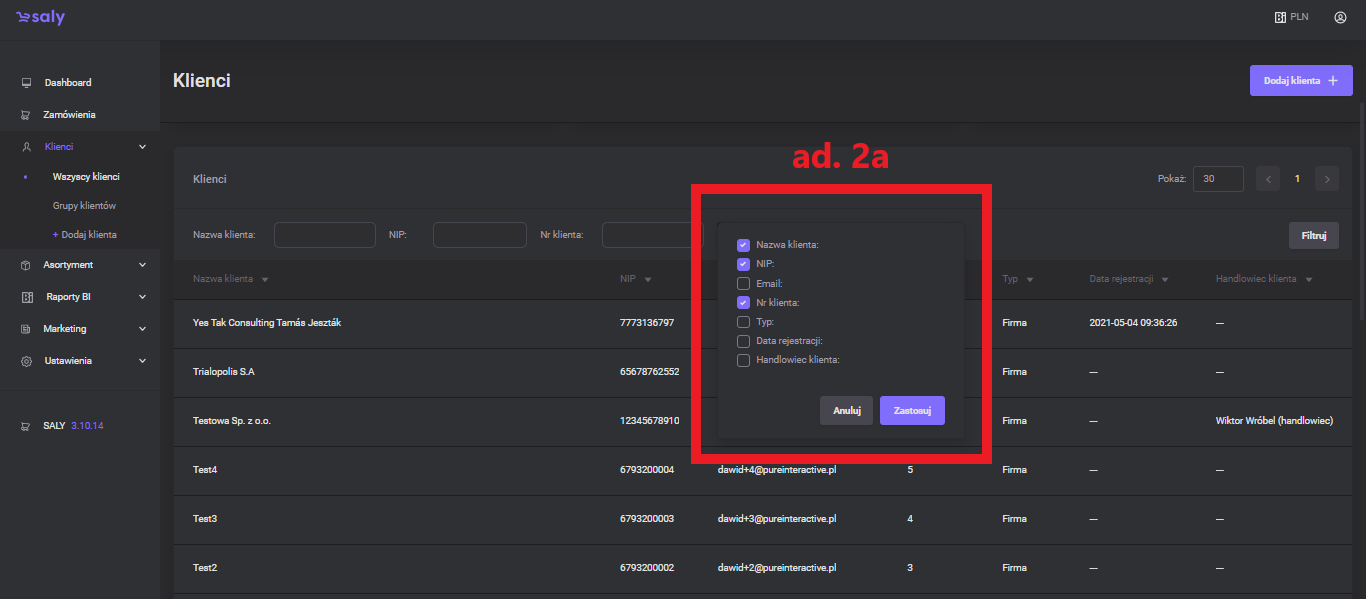The height and width of the screenshot is (599, 1366).
Task: Go to next page arrow
Action: pos(1326,179)
